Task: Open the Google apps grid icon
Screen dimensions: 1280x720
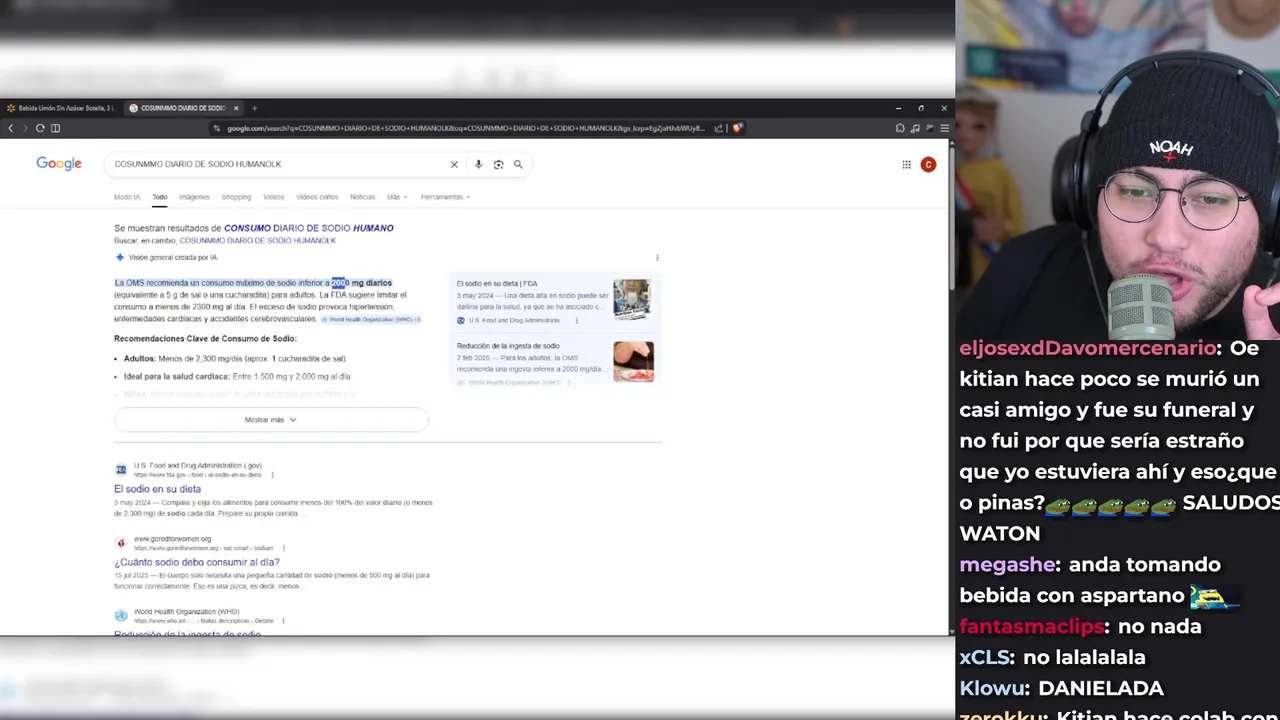Action: click(x=906, y=165)
